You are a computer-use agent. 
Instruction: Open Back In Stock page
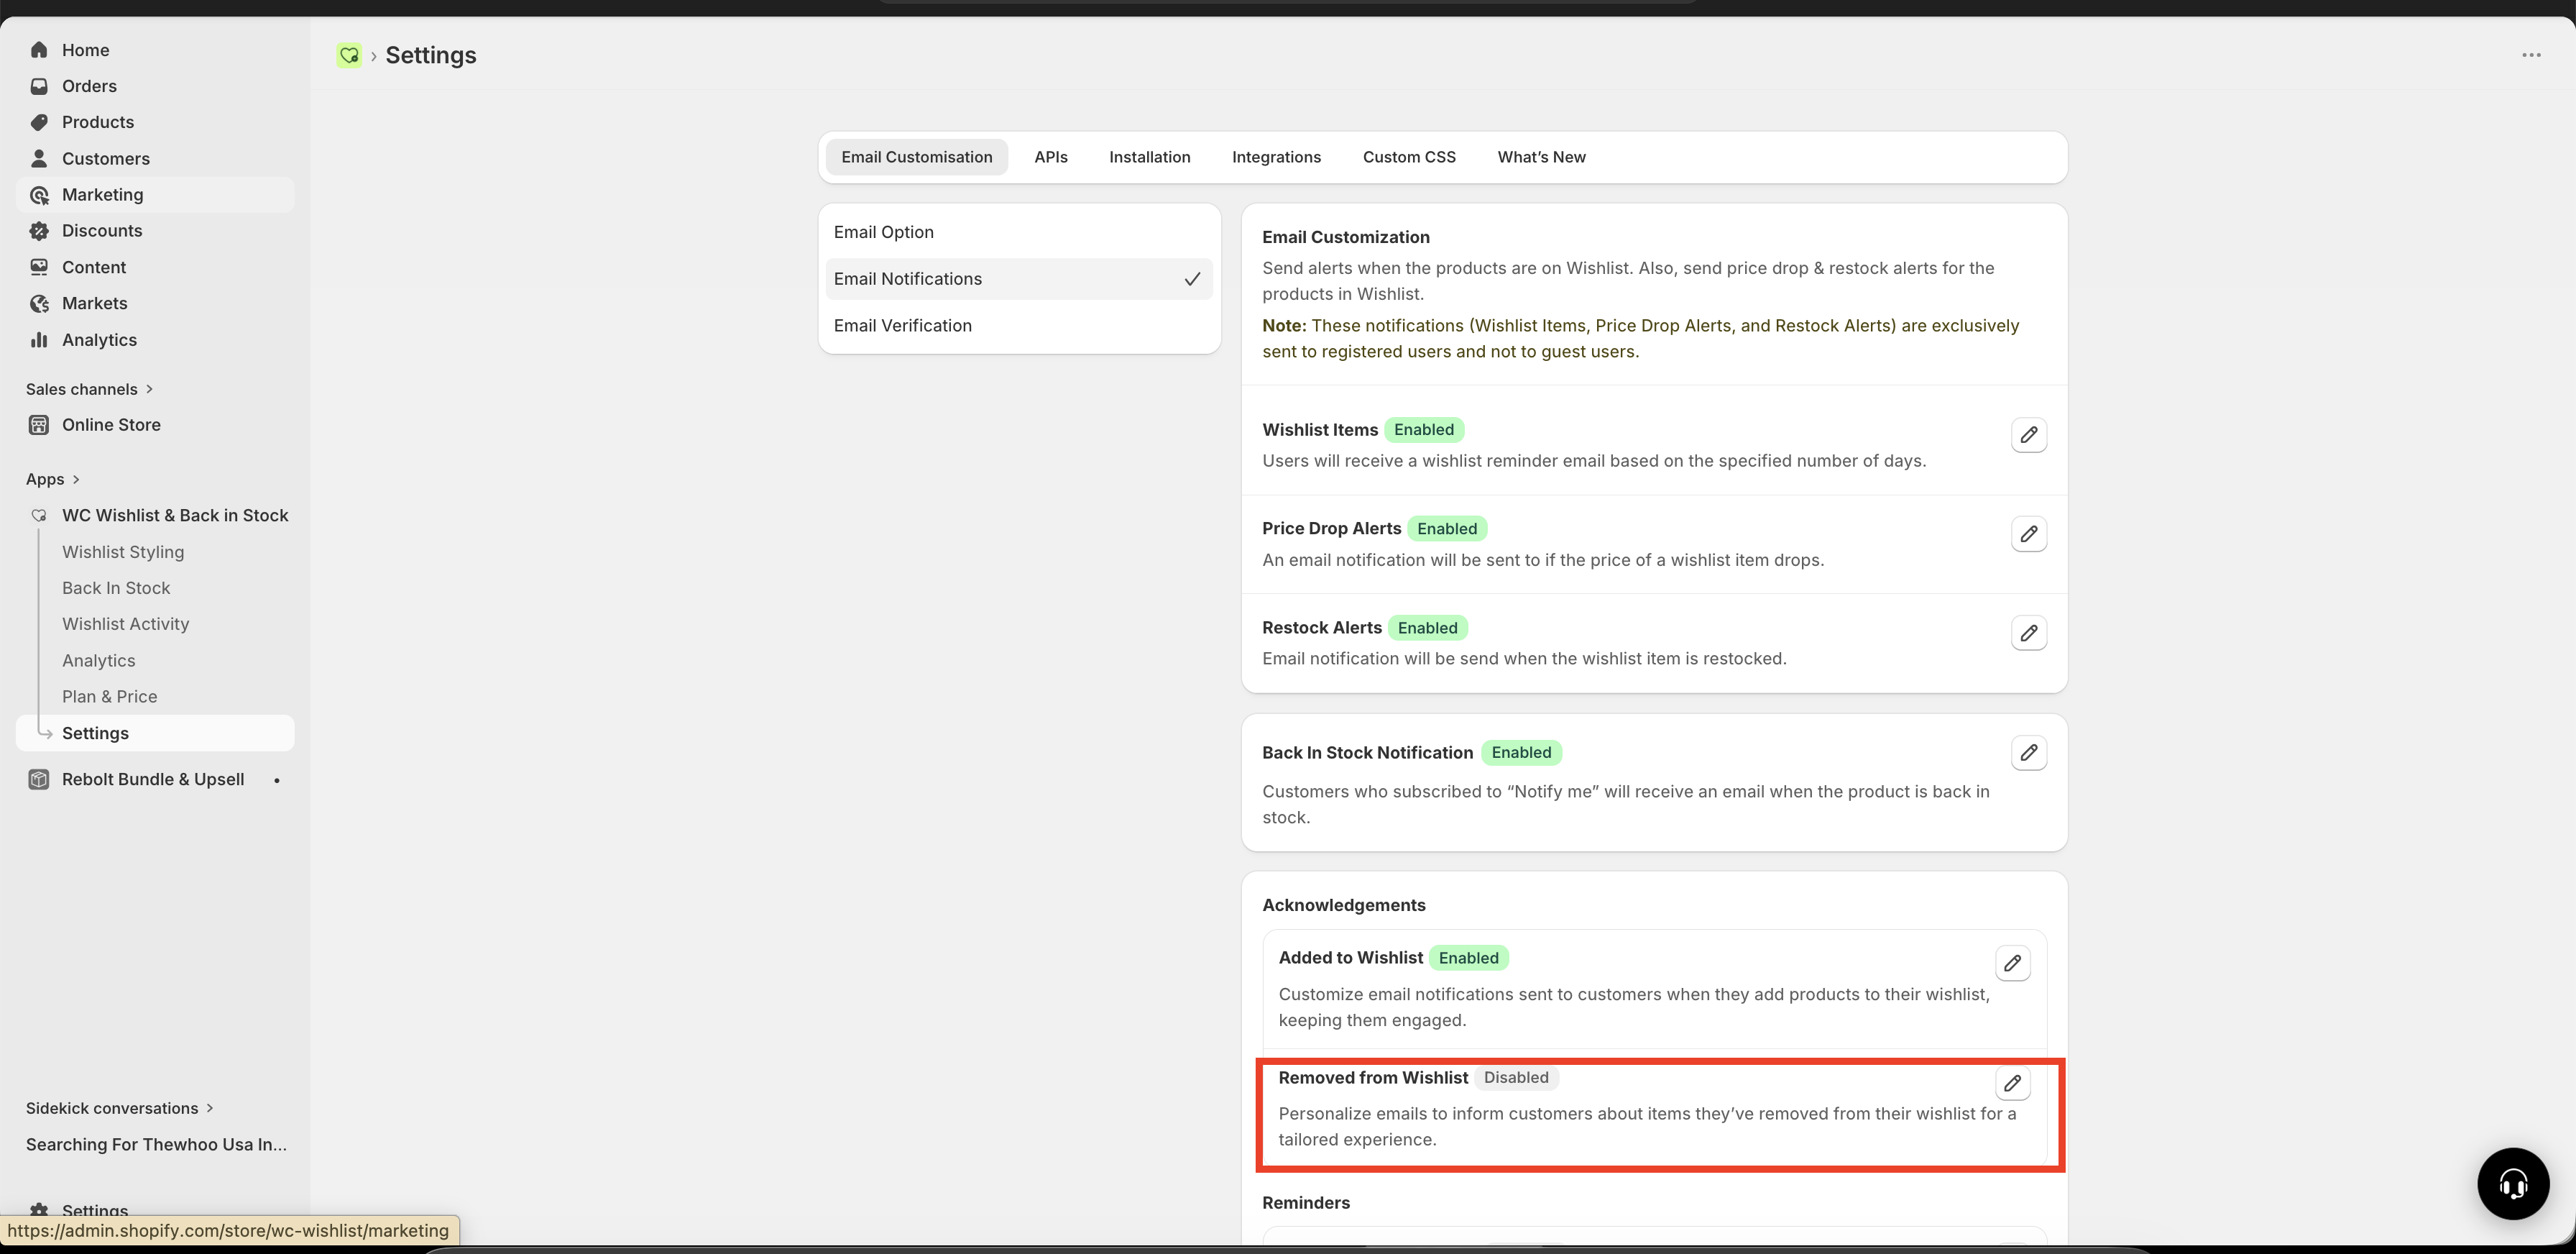[x=116, y=588]
